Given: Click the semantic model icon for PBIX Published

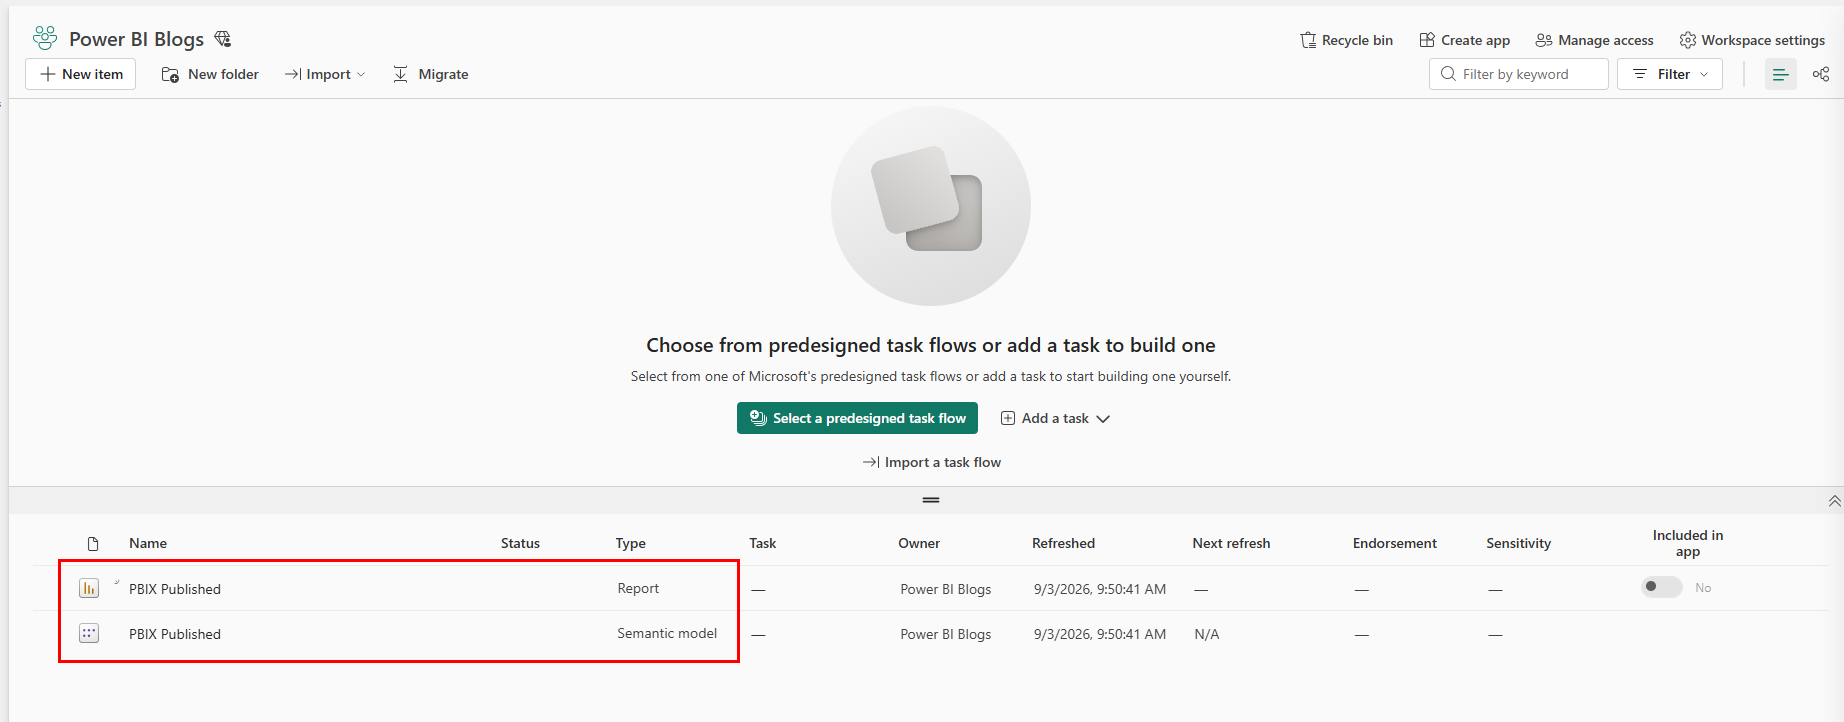Looking at the screenshot, I should pos(89,633).
